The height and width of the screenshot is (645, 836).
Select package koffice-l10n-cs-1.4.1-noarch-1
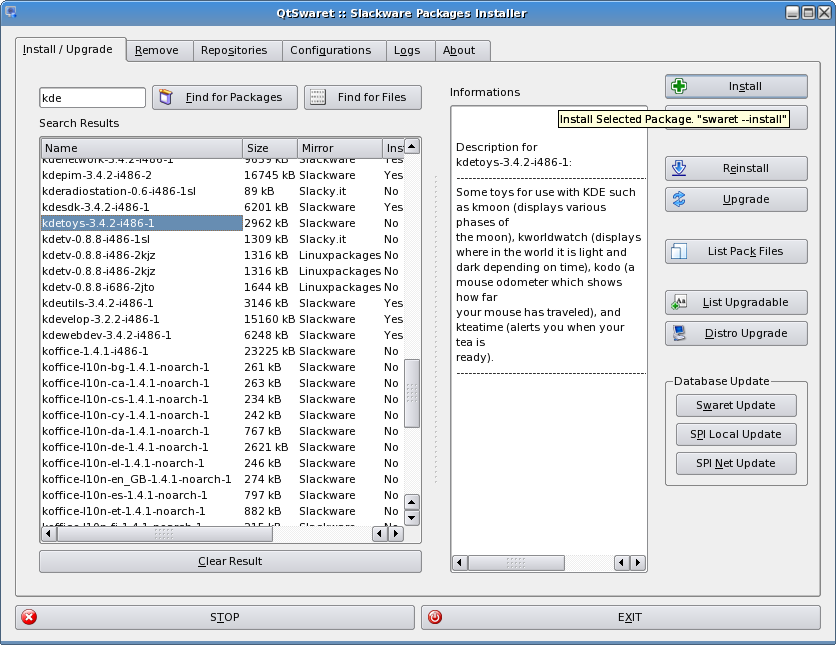[125, 399]
